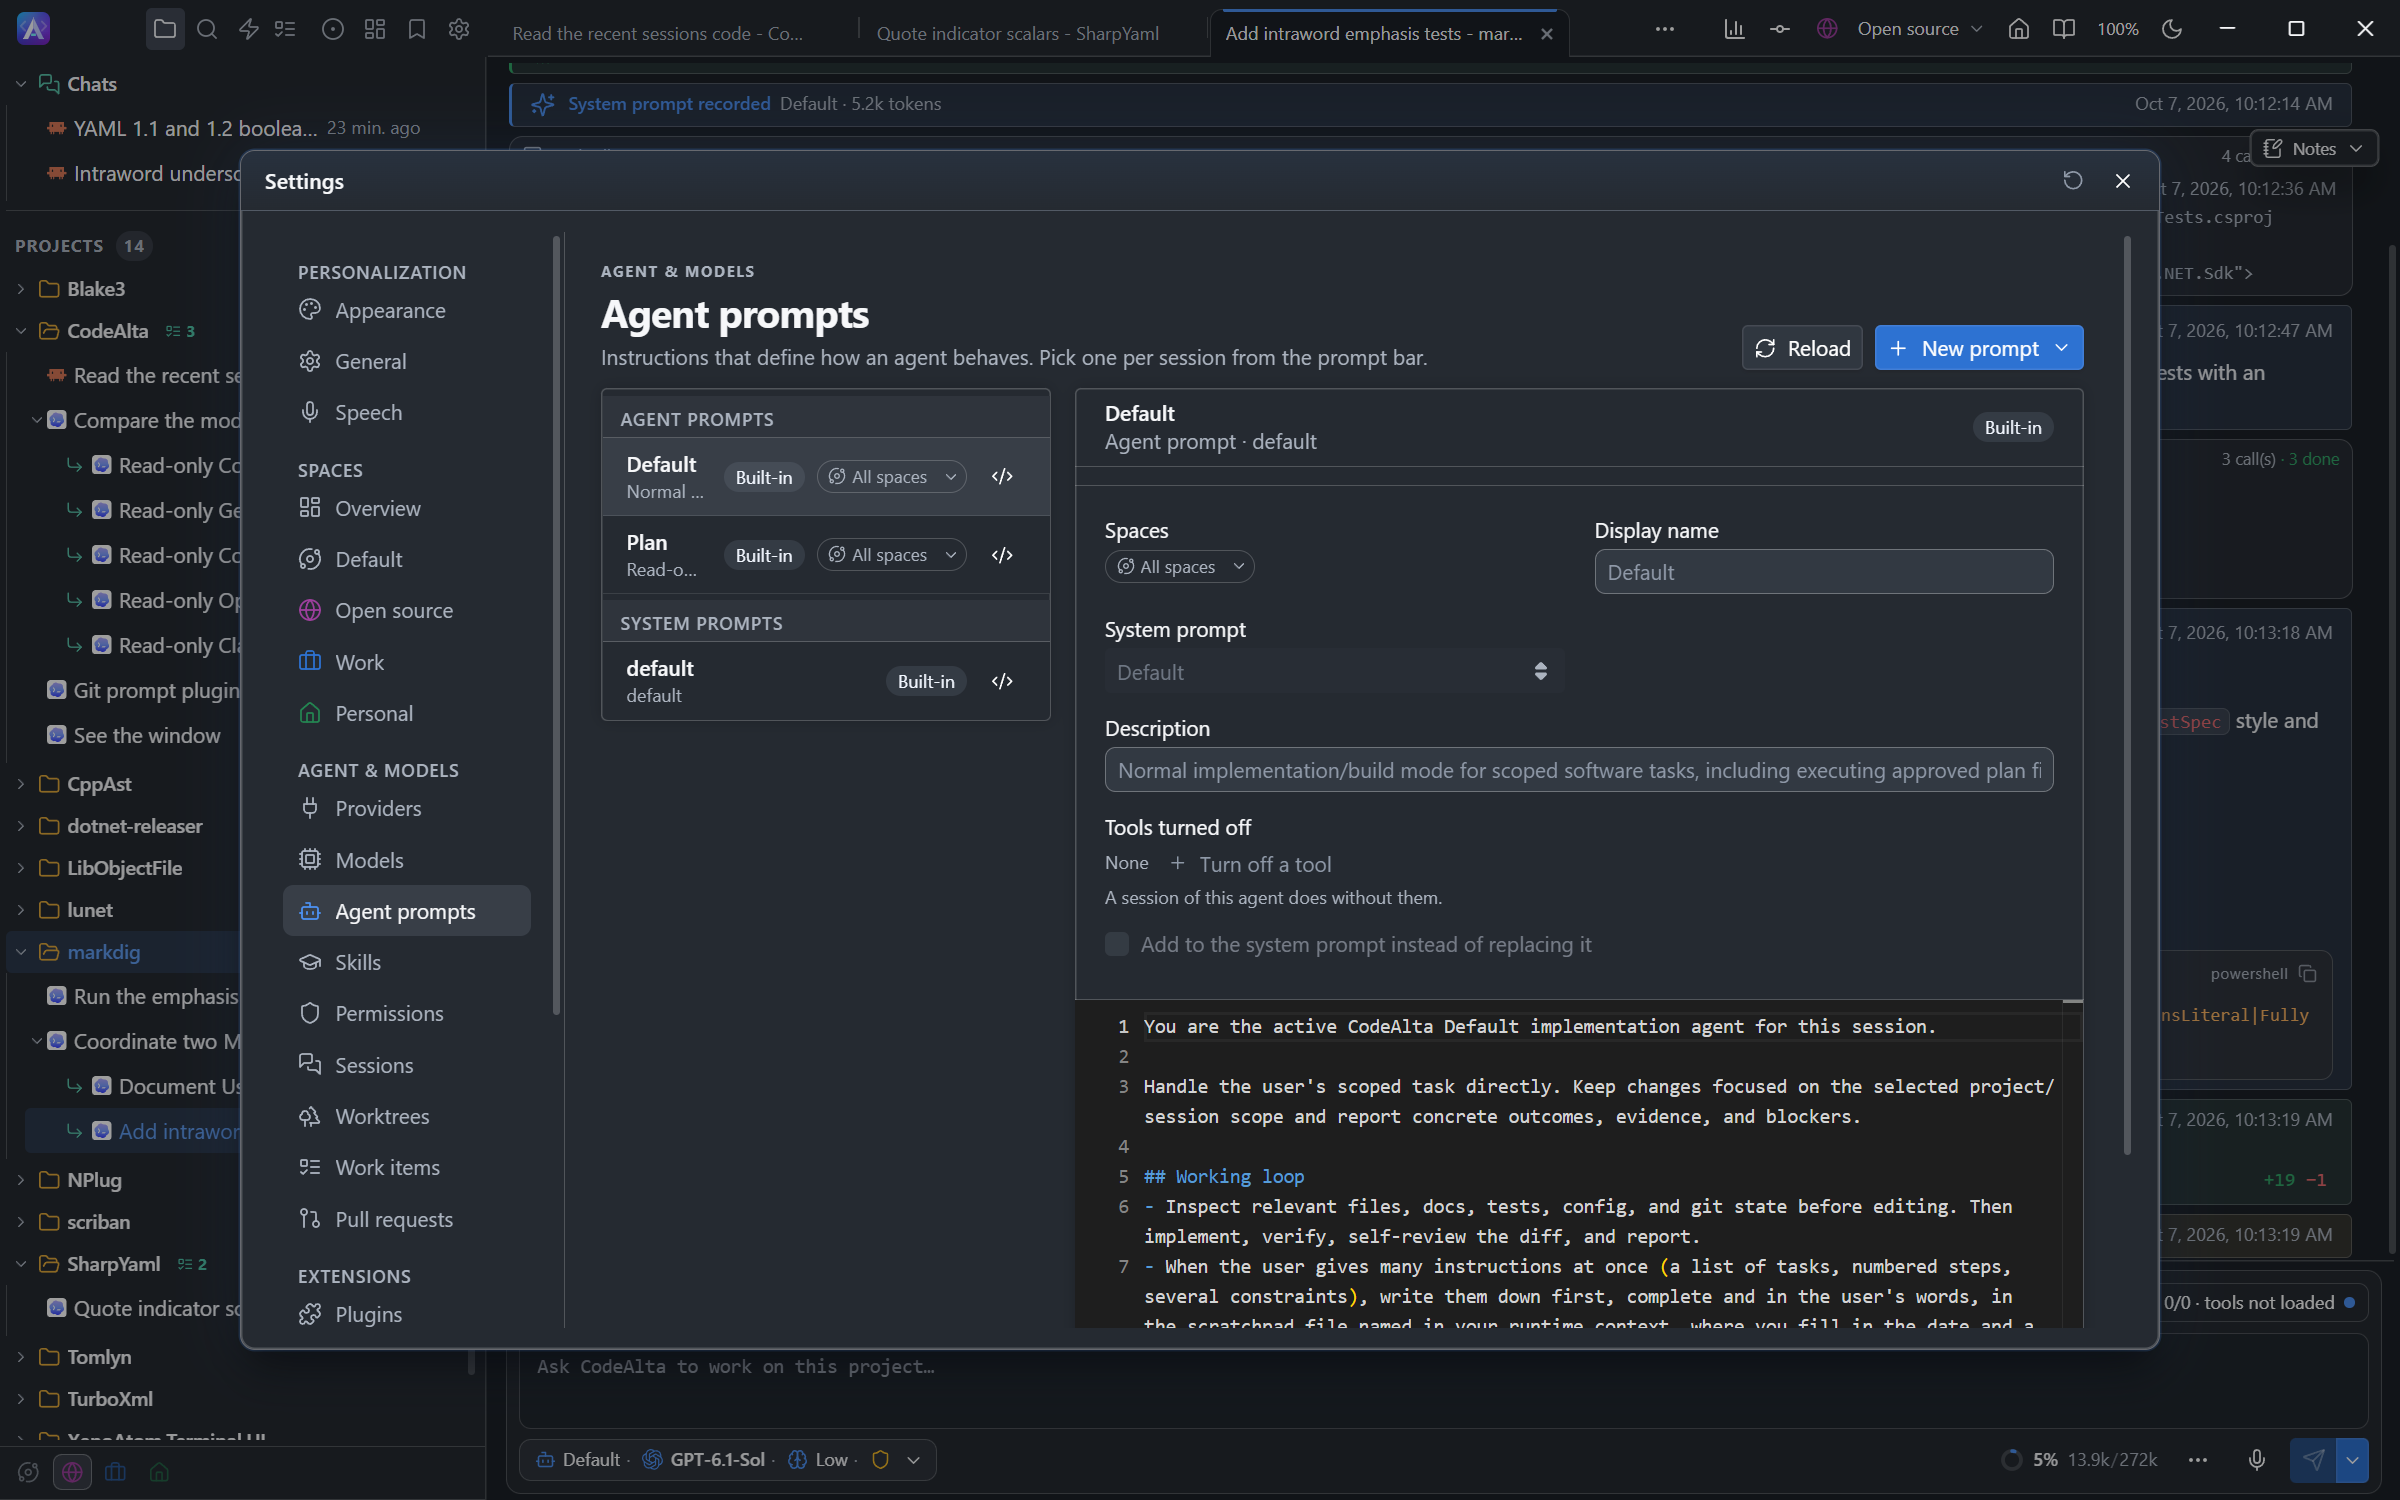Reset settings with the circular arrow icon
Viewport: 2400px width, 1500px height.
point(2072,180)
